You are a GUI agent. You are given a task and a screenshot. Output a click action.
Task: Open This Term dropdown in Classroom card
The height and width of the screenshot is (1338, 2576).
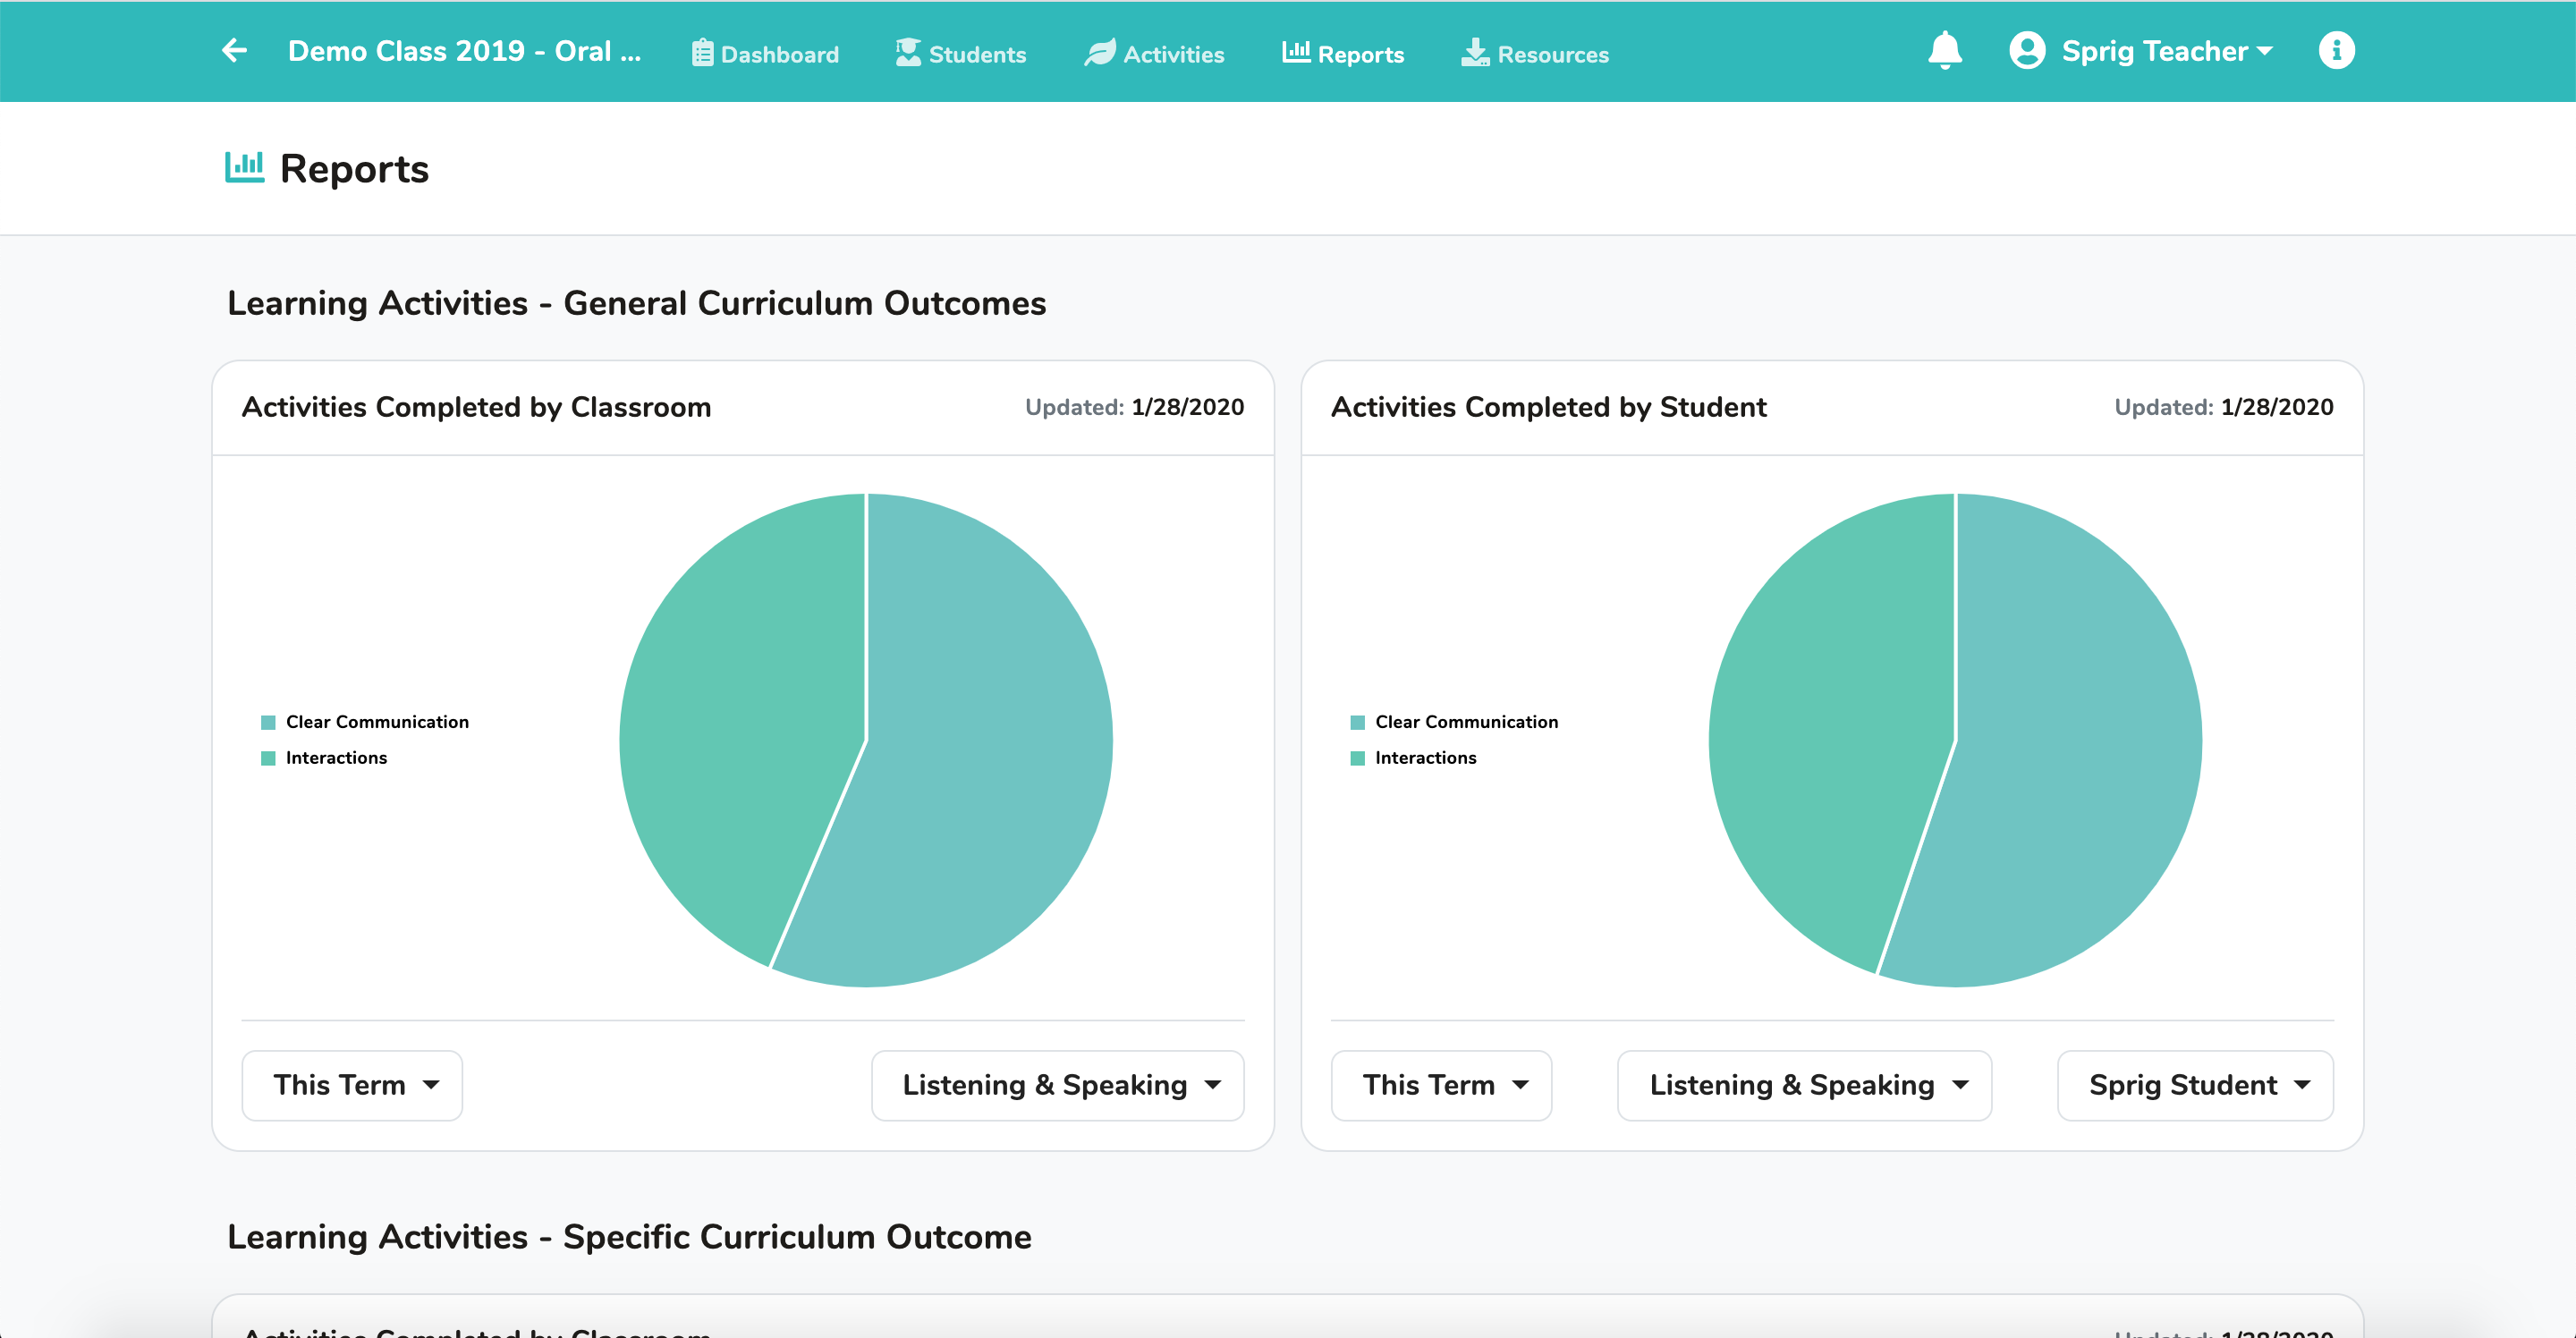point(352,1085)
